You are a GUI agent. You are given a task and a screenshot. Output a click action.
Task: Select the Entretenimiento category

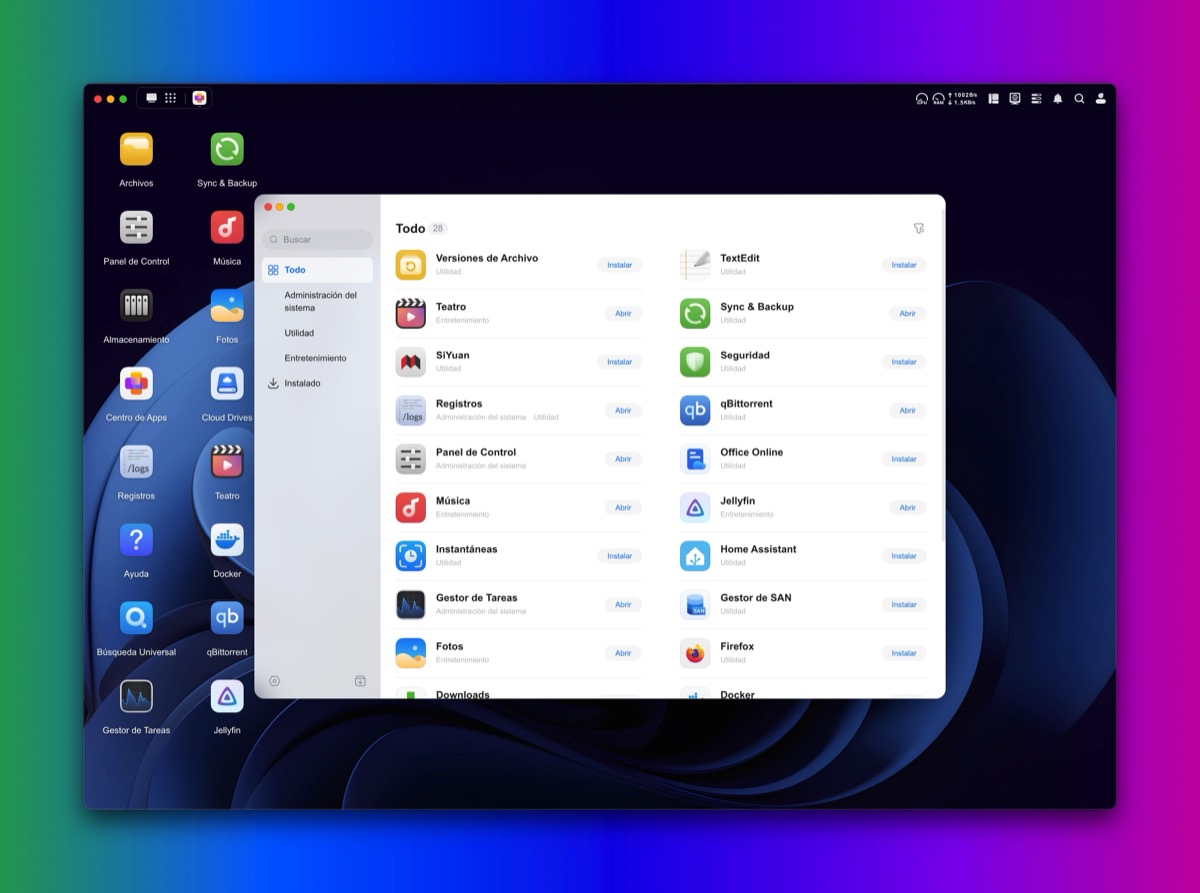click(x=315, y=358)
